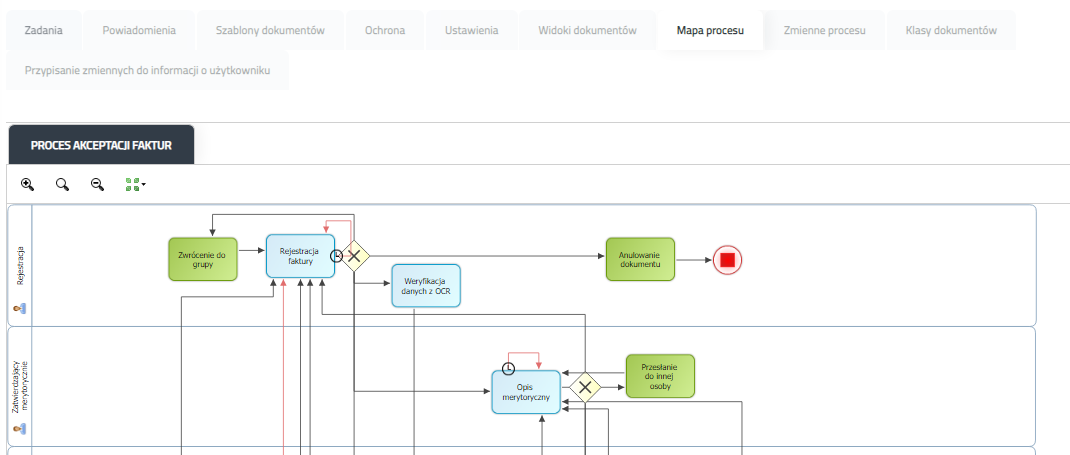Open the Ustawienia tab
This screenshot has height=455, width=1070.
[x=472, y=30]
